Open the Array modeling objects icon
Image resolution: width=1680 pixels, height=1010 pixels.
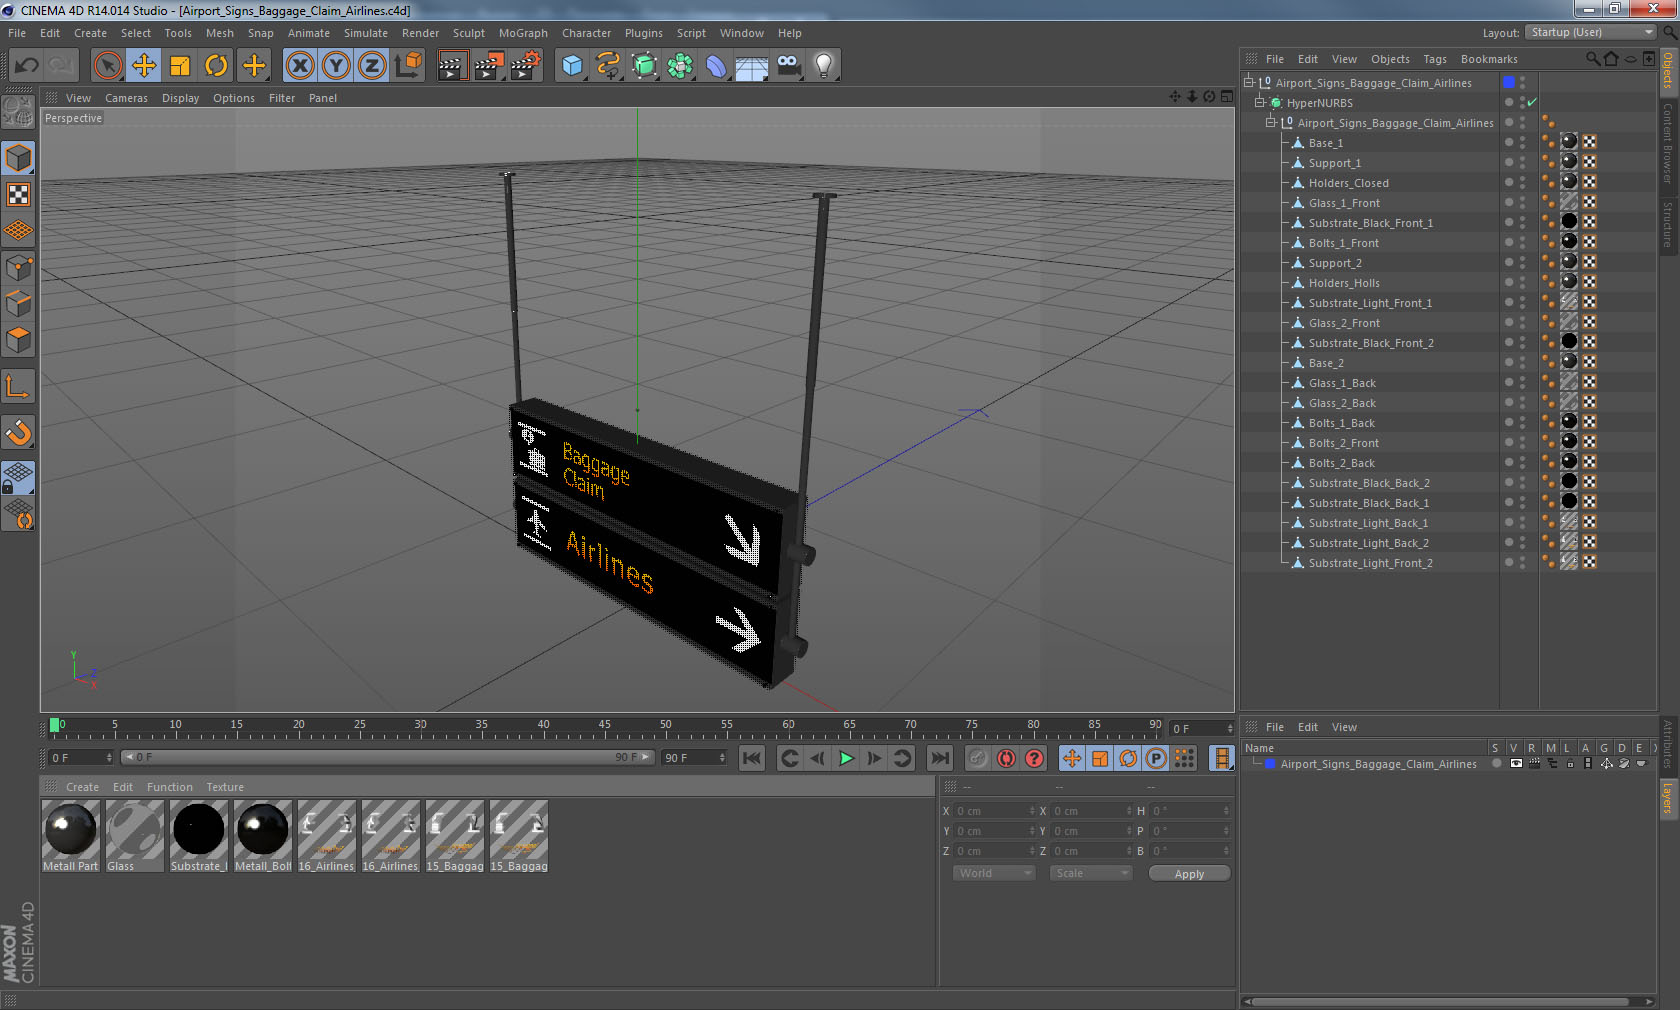[x=680, y=66]
